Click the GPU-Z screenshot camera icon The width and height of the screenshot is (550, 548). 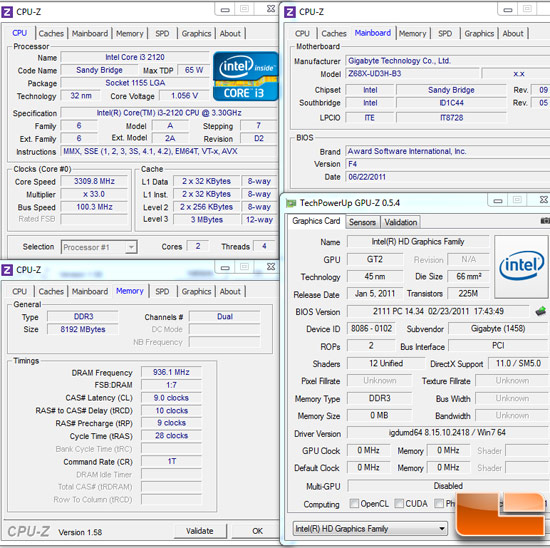pyautogui.click(x=545, y=221)
